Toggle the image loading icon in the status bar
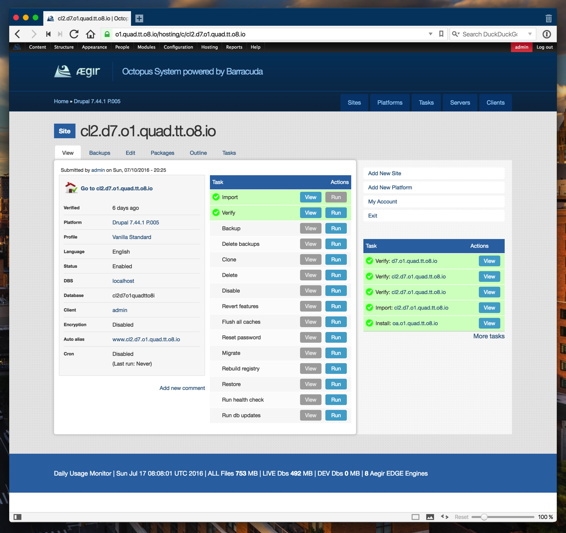 430,517
